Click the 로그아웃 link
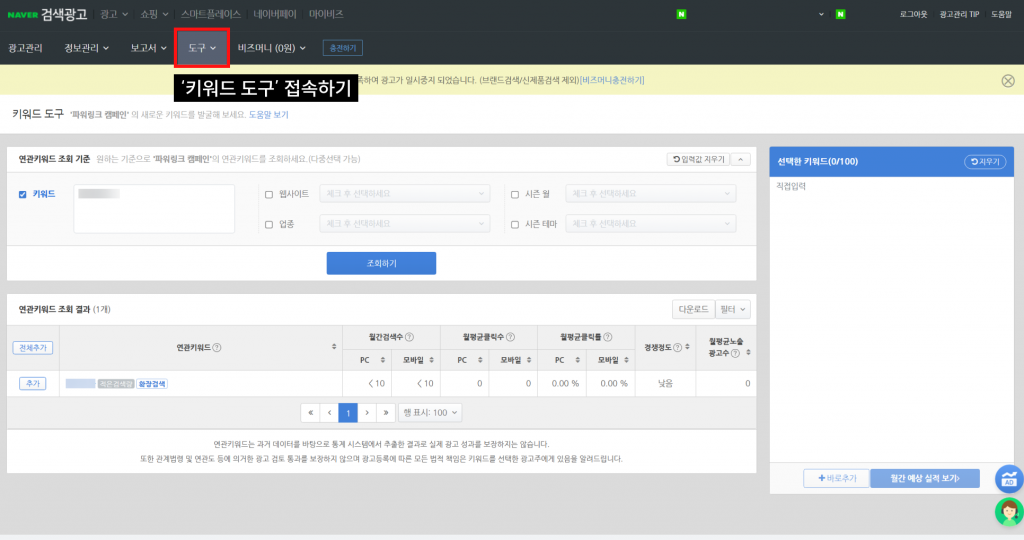This screenshot has width=1024, height=540. point(913,14)
